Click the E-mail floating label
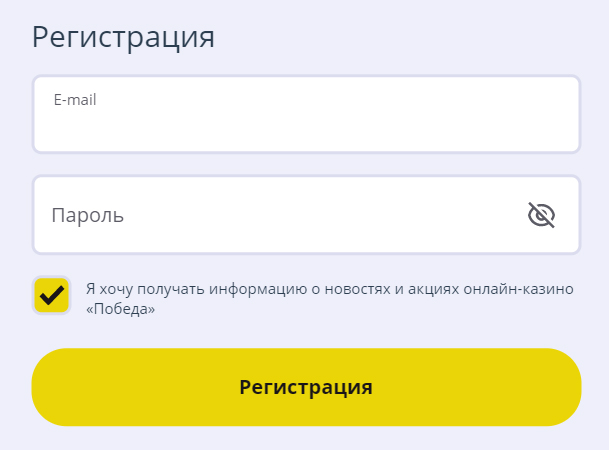609x450 pixels. pos(75,100)
